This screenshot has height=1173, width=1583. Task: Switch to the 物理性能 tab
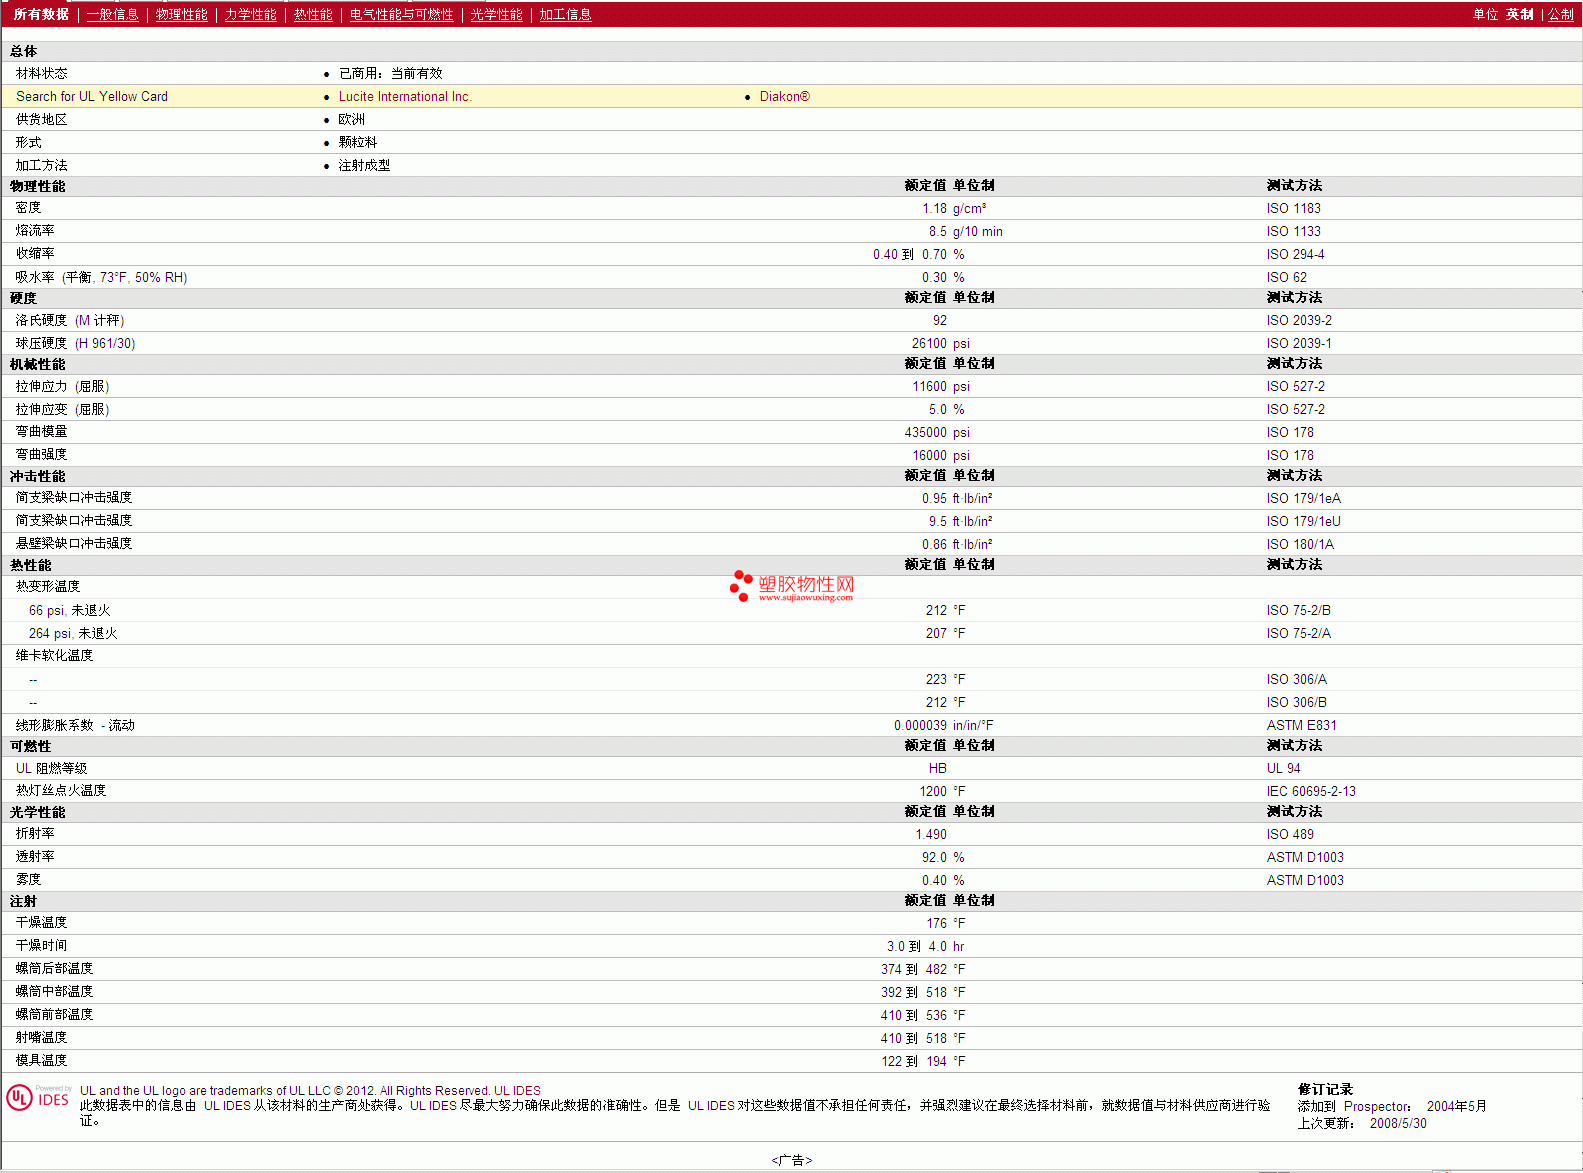181,14
